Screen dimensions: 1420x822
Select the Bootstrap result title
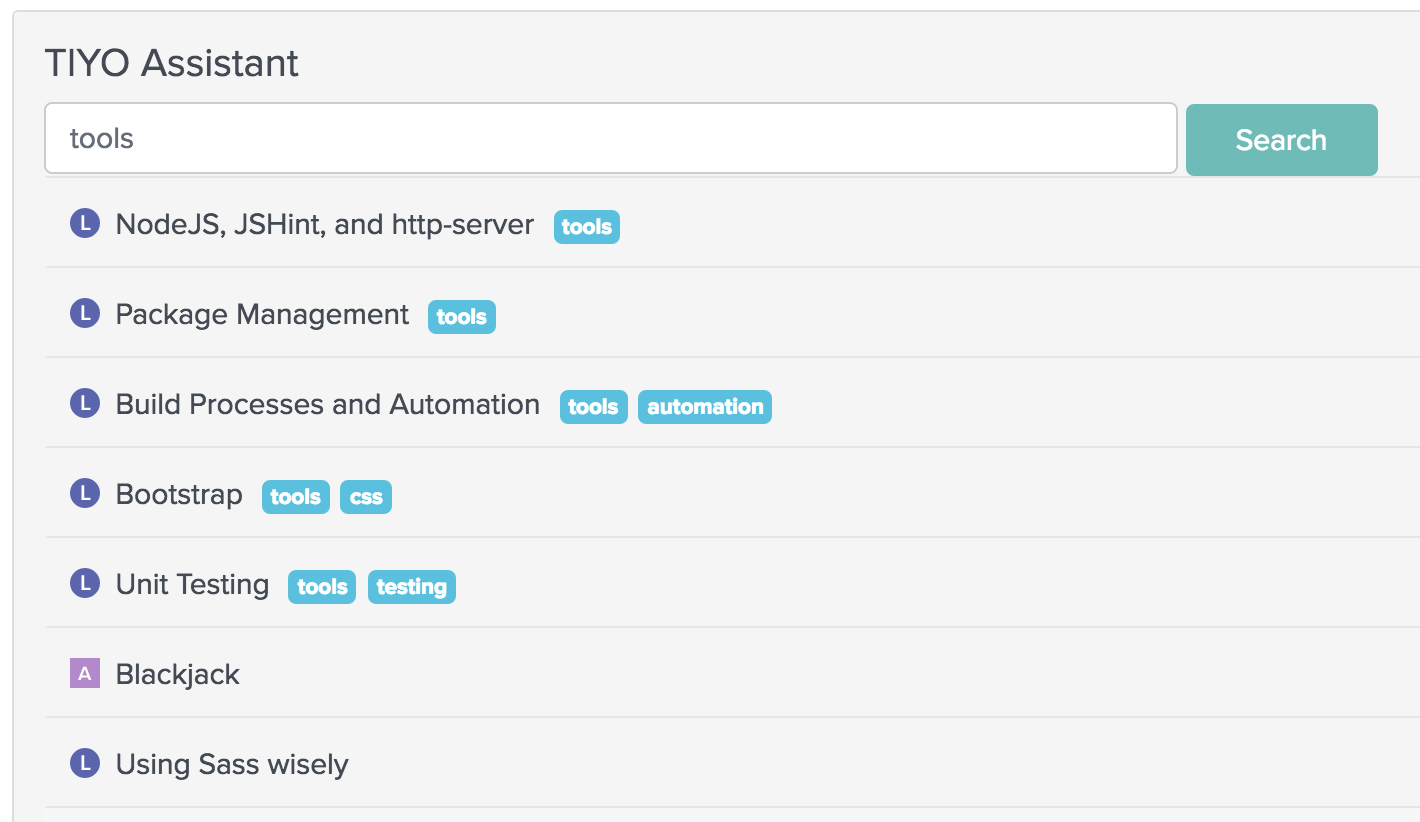point(179,494)
